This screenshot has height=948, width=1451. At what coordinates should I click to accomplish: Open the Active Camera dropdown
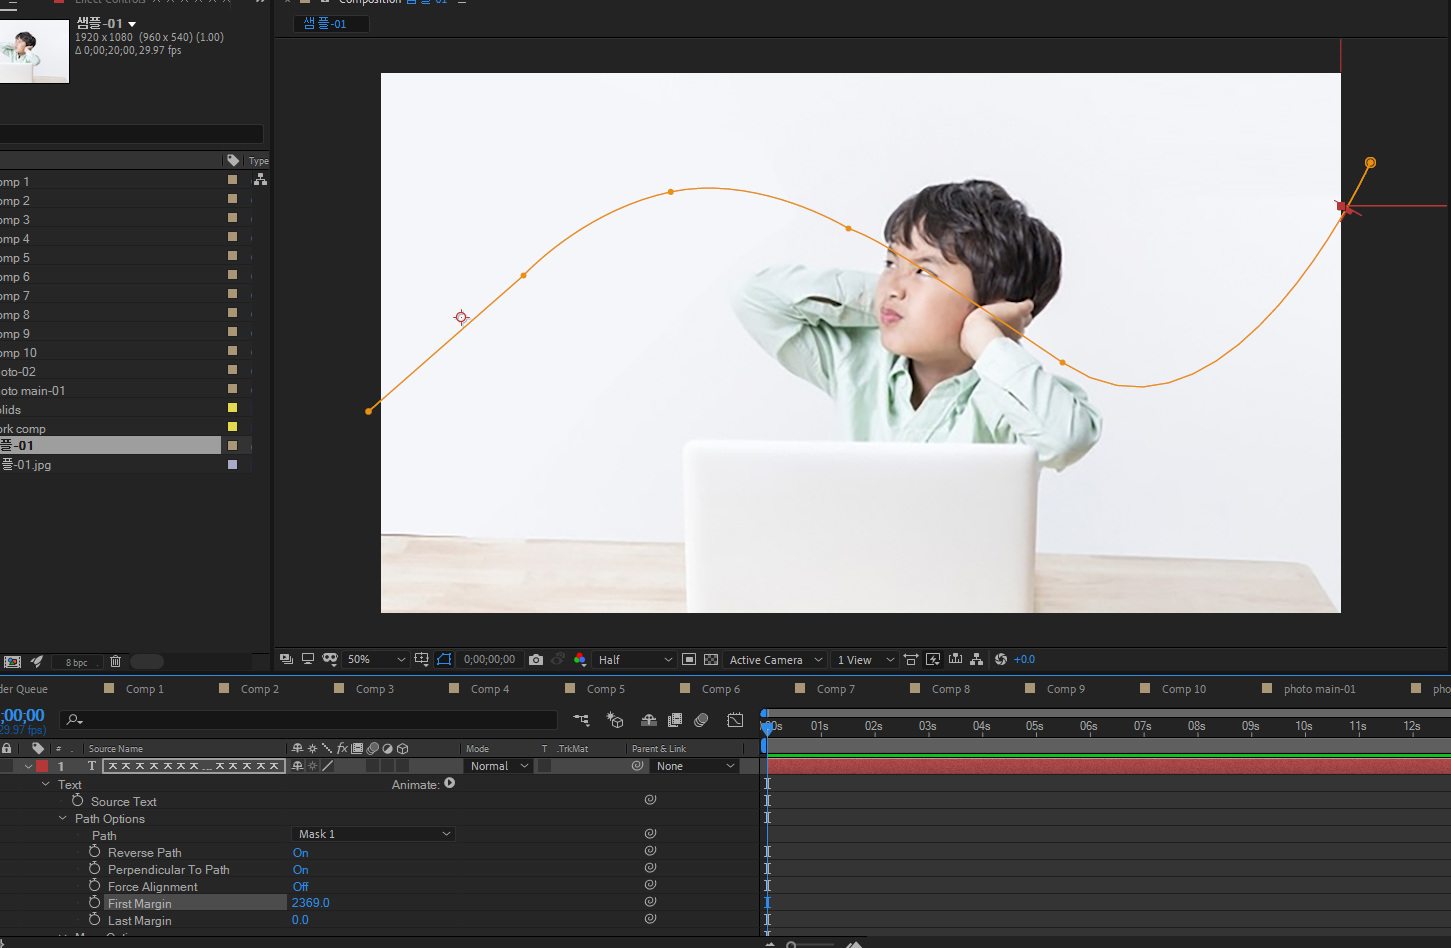click(x=776, y=660)
